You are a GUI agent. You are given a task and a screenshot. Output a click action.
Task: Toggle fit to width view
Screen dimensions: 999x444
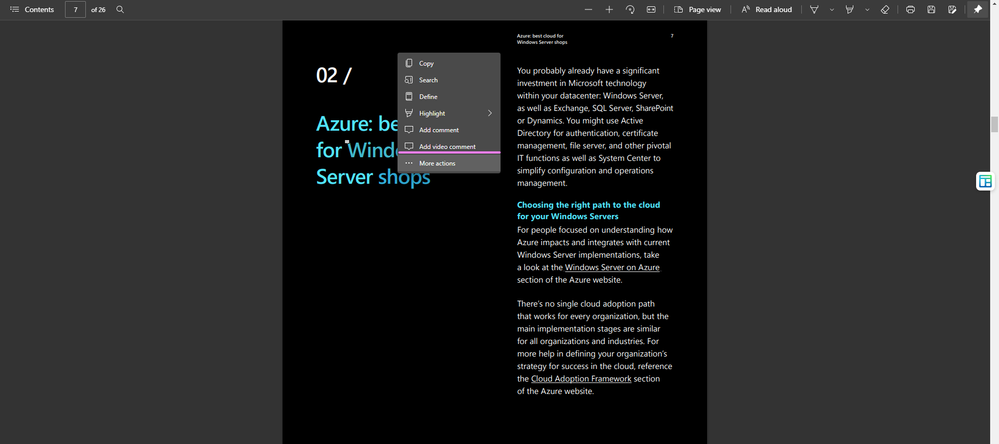pyautogui.click(x=651, y=10)
